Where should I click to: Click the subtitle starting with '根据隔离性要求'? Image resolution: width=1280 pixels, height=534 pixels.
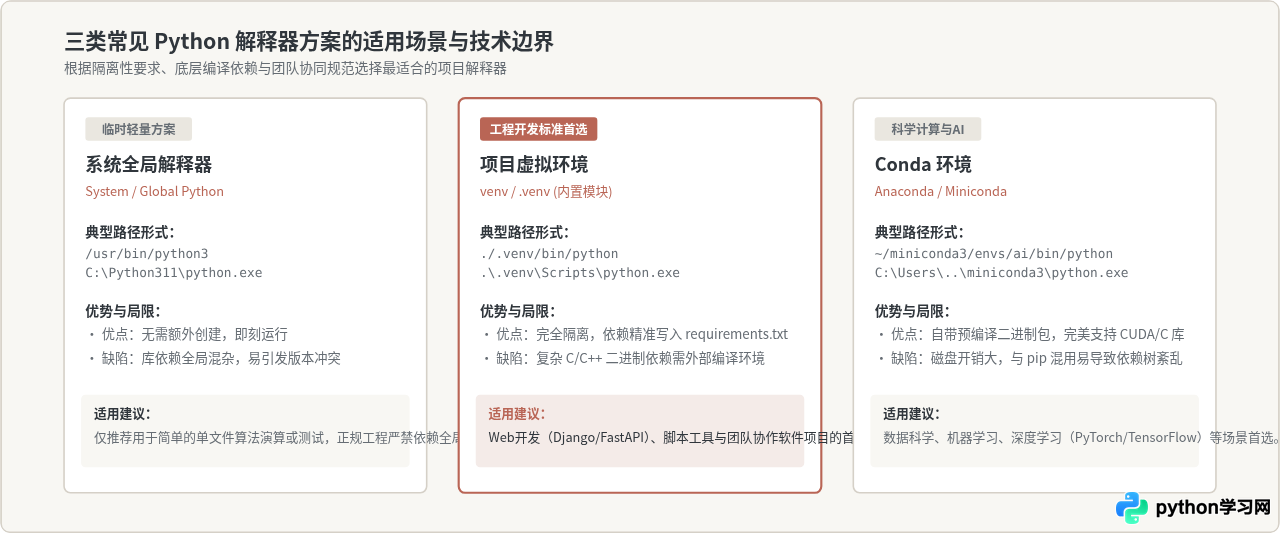pyautogui.click(x=285, y=69)
